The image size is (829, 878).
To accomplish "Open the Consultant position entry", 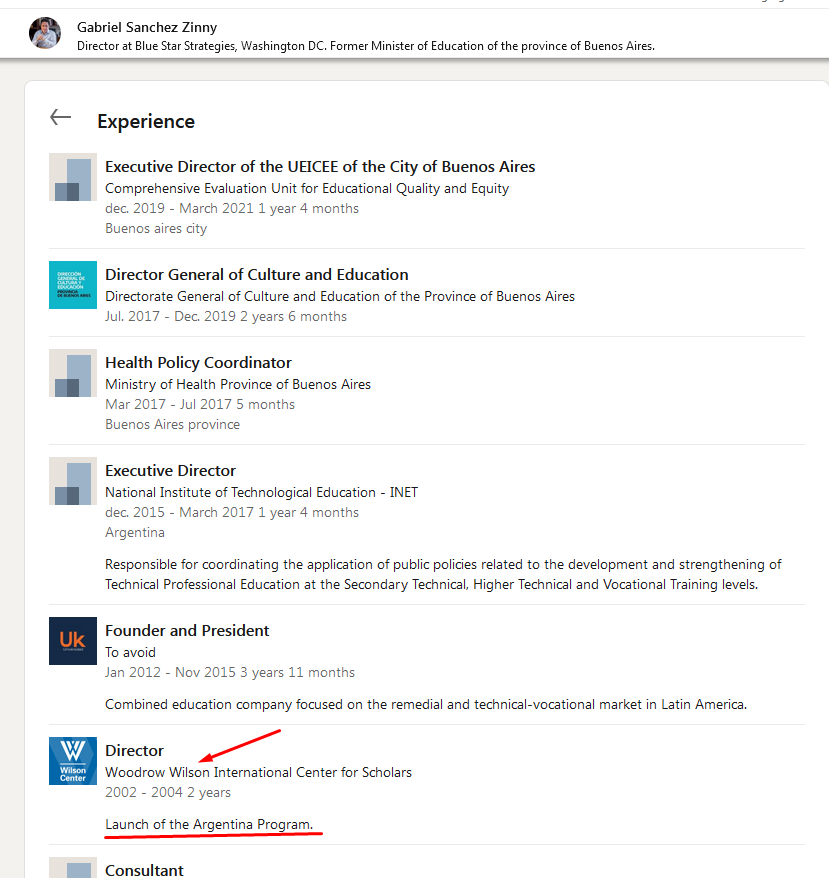I will (144, 870).
